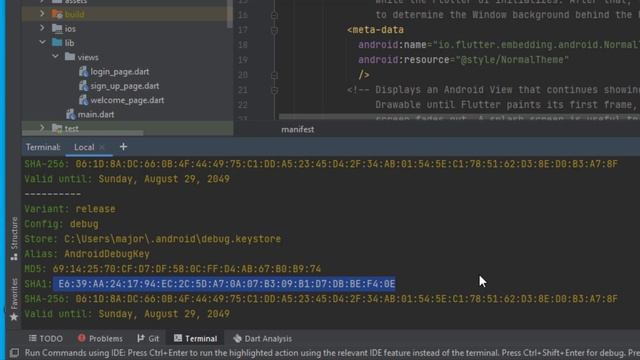
Task: Click the Dart icon beside main.dart
Action: (x=71, y=115)
